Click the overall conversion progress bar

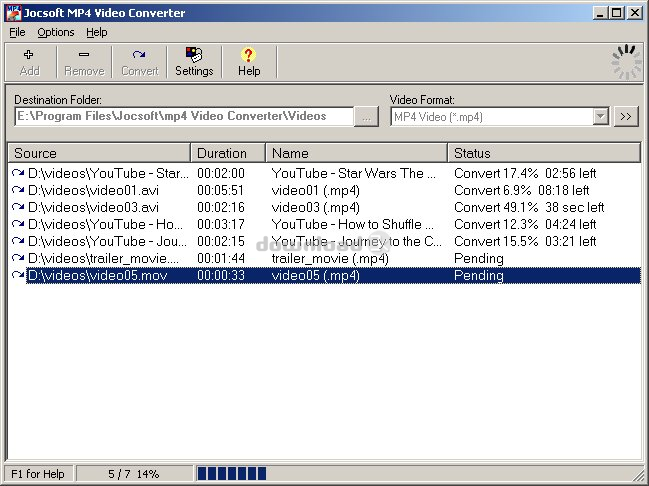pyautogui.click(x=414, y=473)
